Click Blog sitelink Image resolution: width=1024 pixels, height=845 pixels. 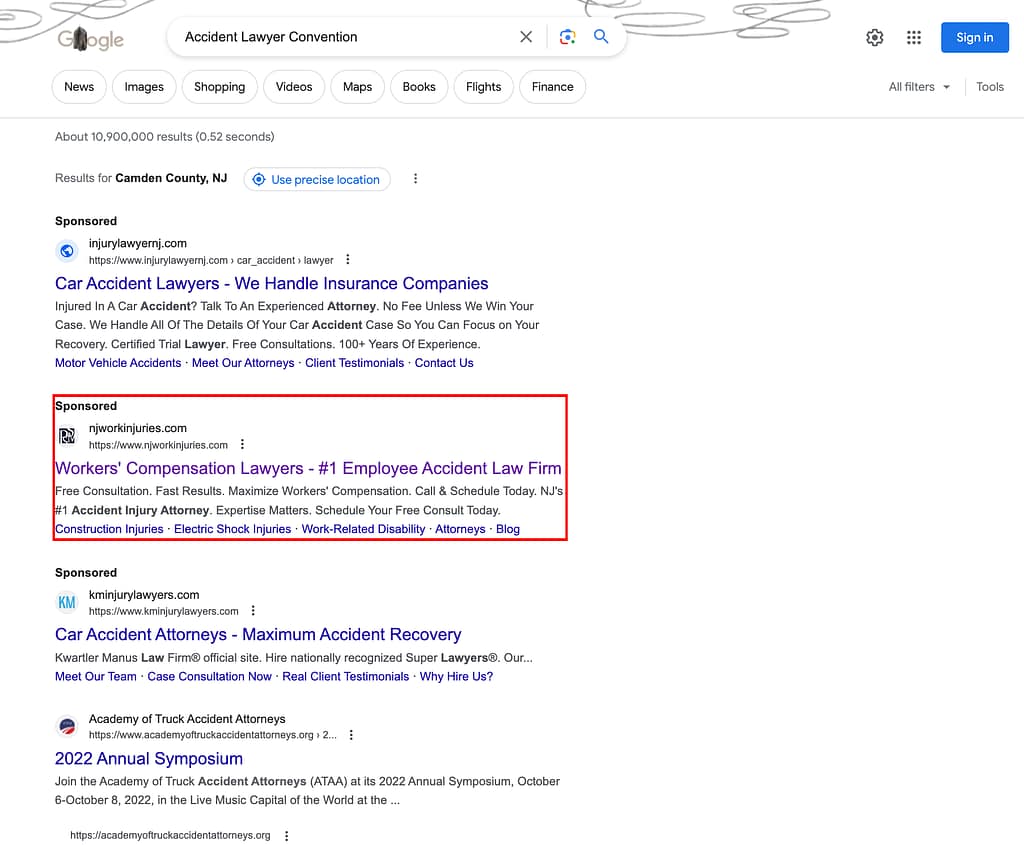tap(507, 529)
